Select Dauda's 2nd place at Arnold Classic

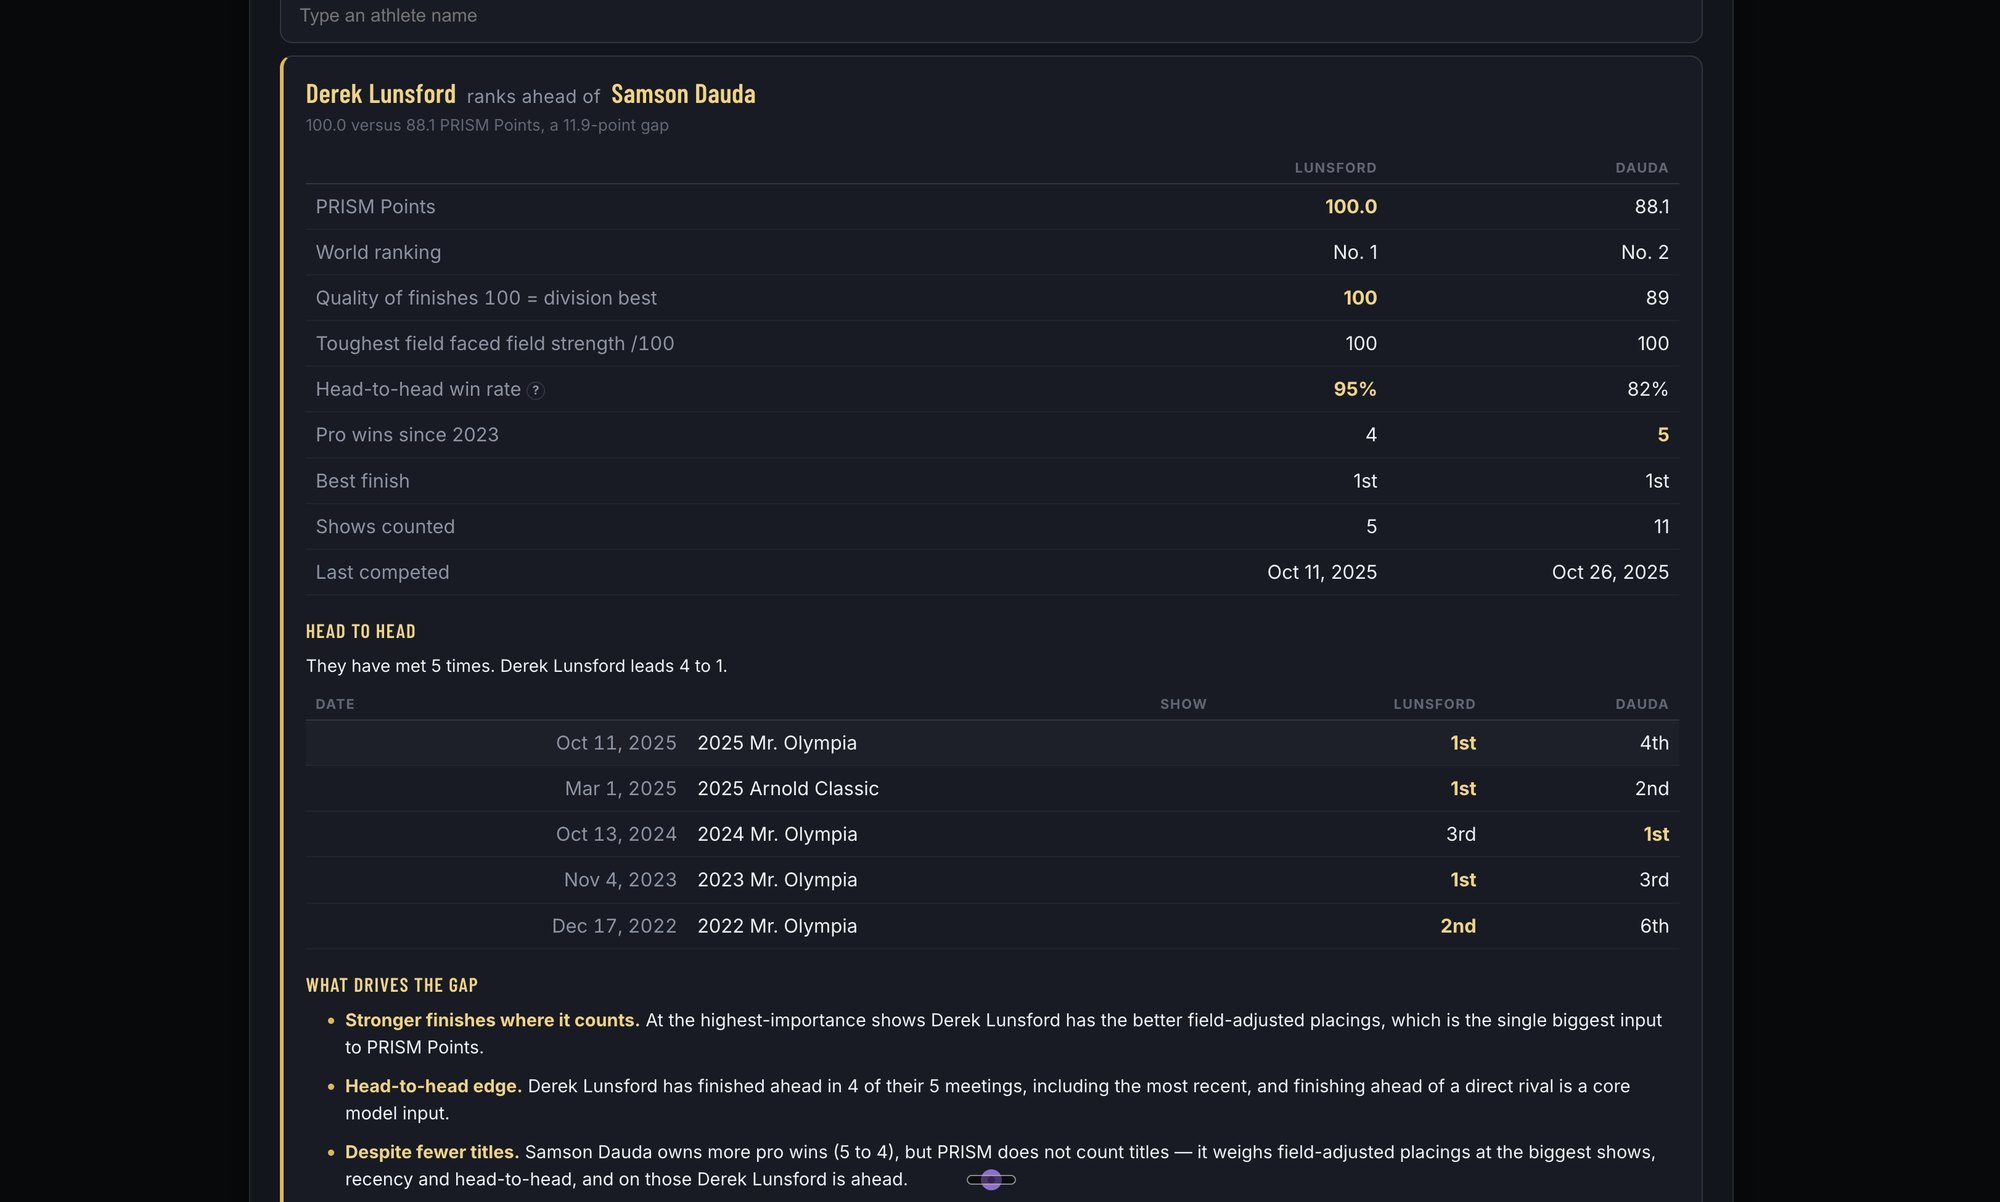[x=1652, y=789]
